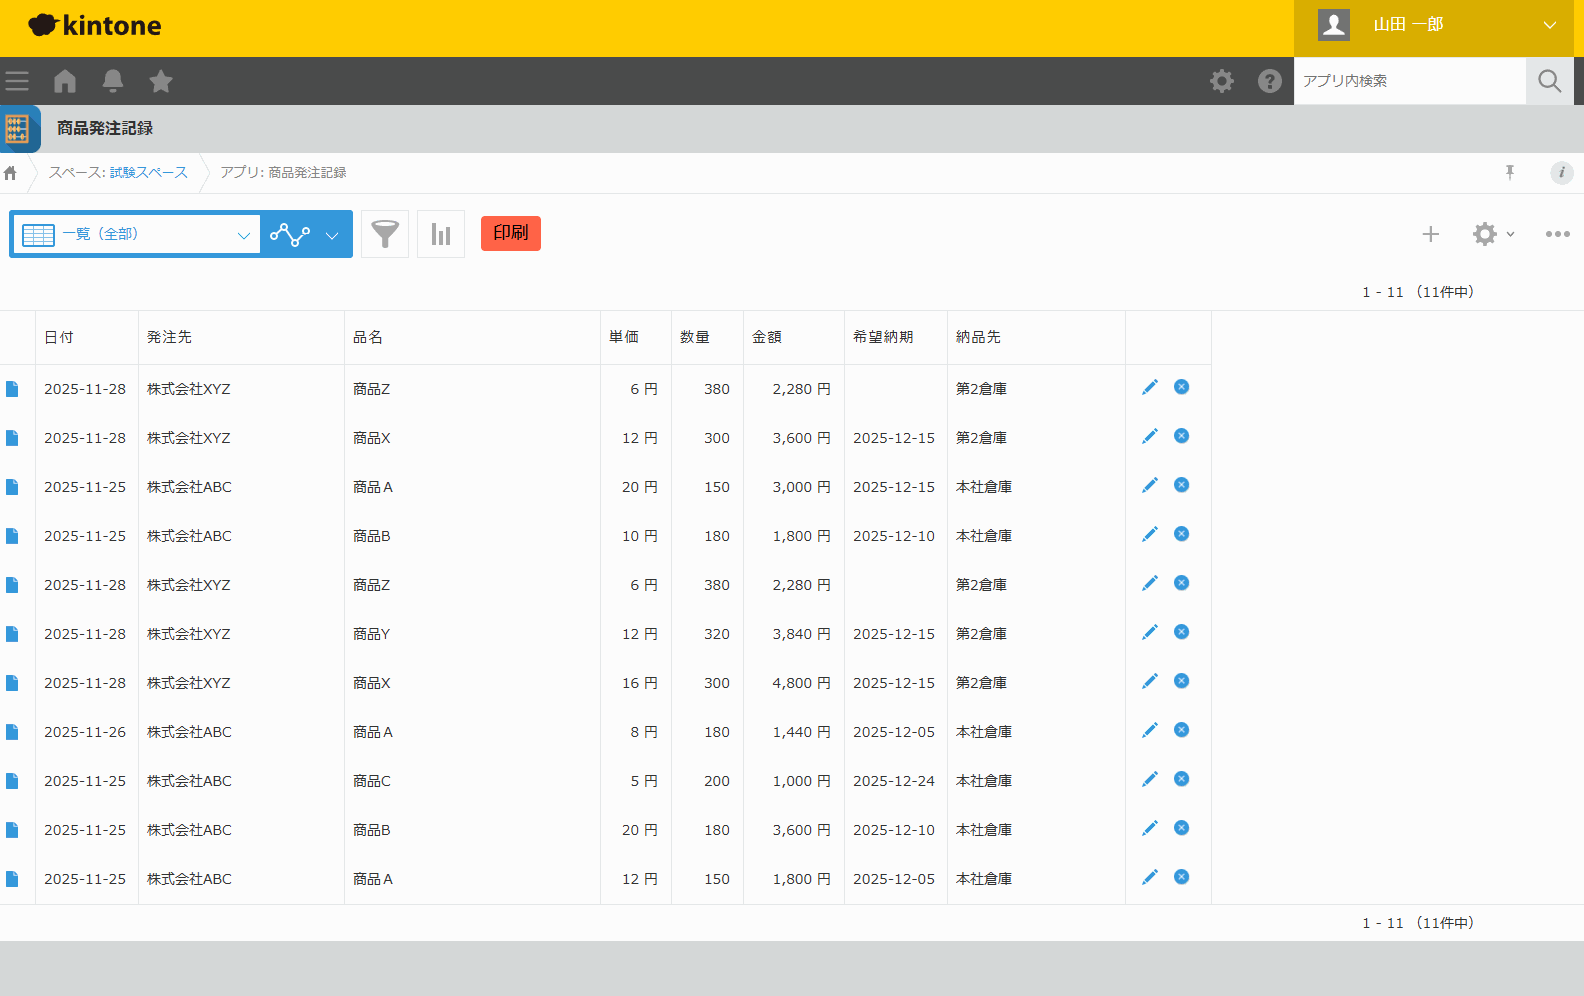Pin the app with the pushpin icon

pyautogui.click(x=1510, y=173)
